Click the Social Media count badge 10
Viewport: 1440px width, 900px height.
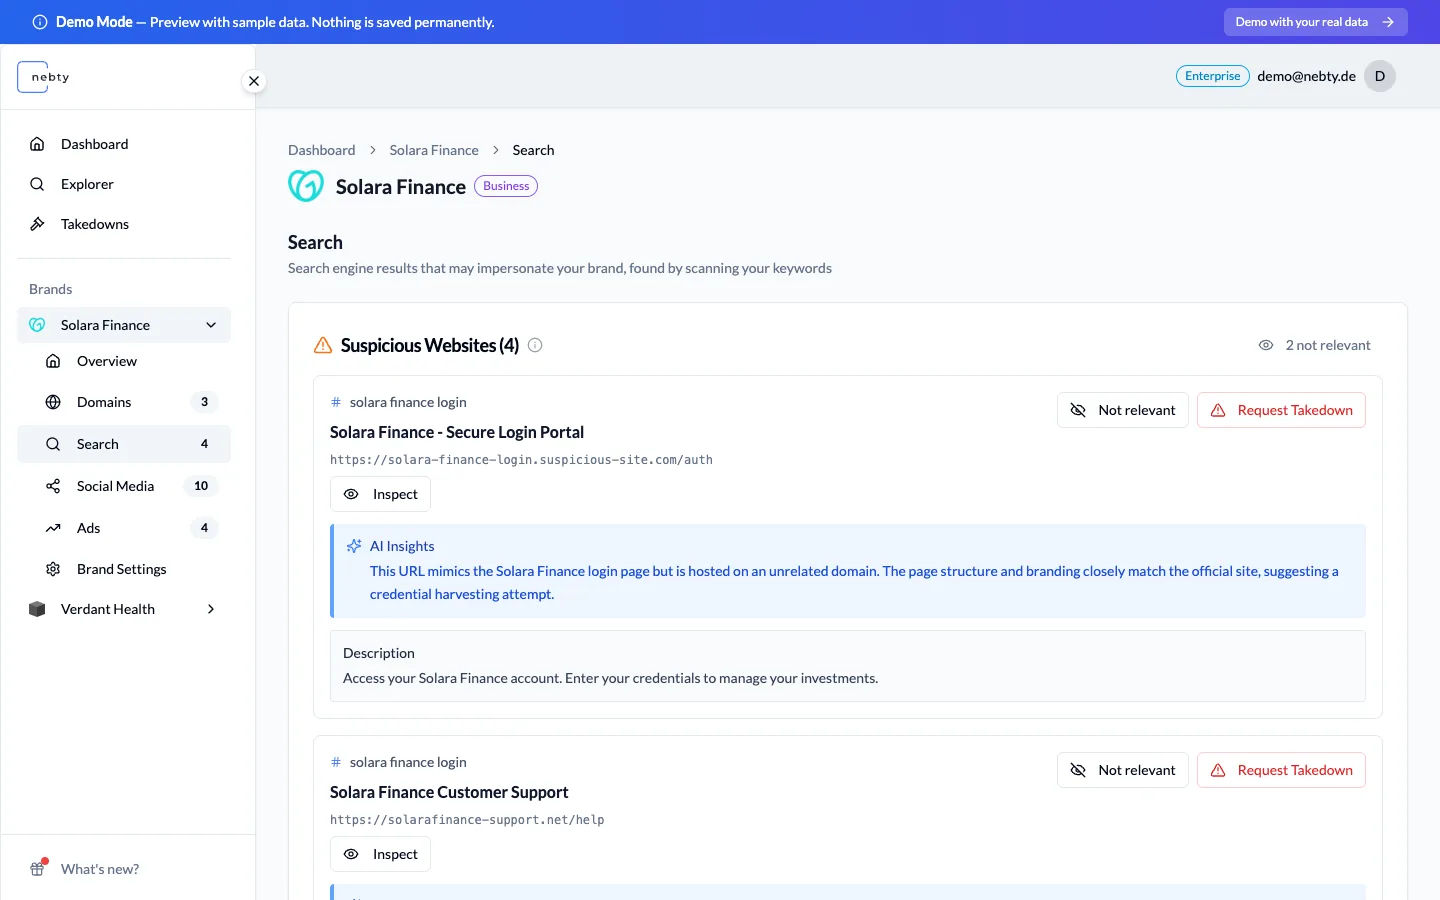(x=201, y=486)
